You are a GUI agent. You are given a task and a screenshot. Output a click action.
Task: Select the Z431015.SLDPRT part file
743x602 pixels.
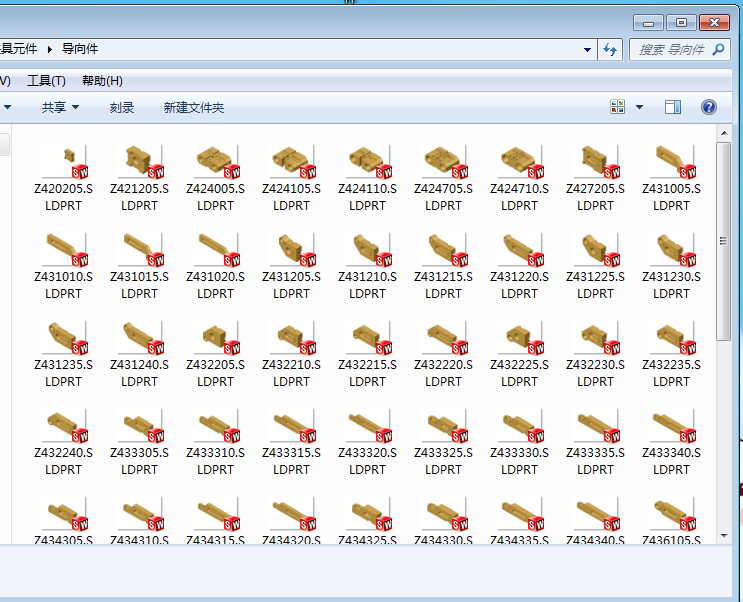(x=139, y=266)
